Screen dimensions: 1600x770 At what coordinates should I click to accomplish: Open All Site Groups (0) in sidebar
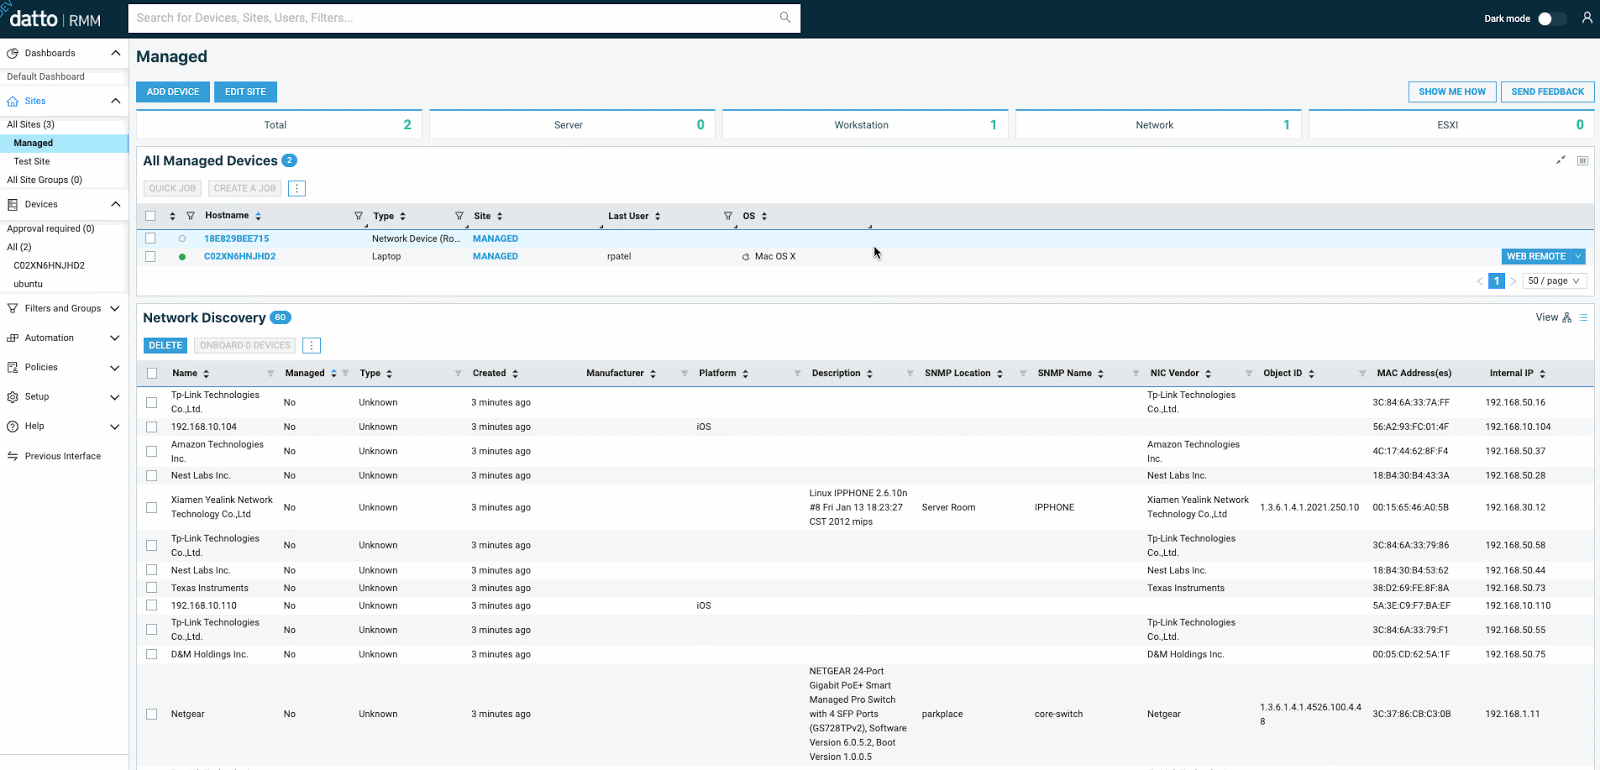[44, 180]
